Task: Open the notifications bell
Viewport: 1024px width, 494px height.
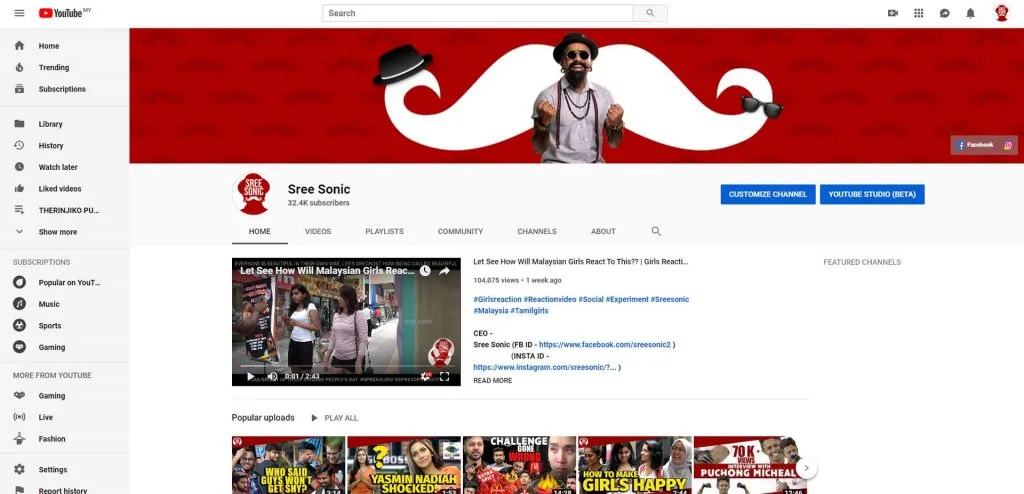Action: point(970,13)
